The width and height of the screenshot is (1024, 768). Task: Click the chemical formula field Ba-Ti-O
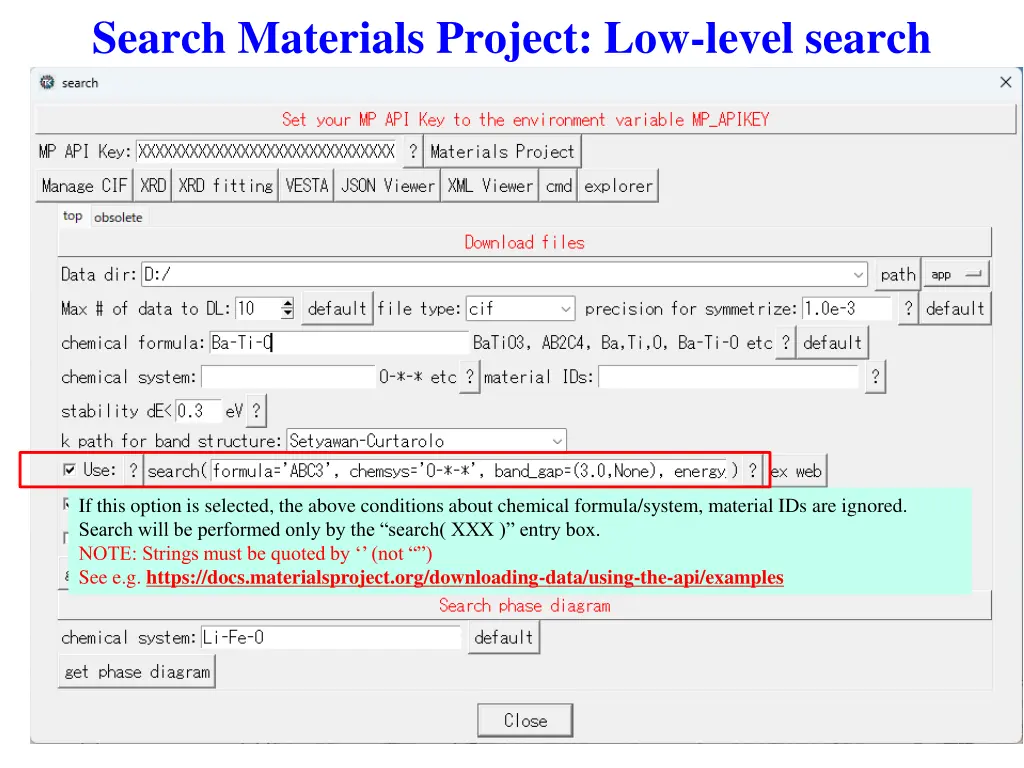pyautogui.click(x=339, y=342)
